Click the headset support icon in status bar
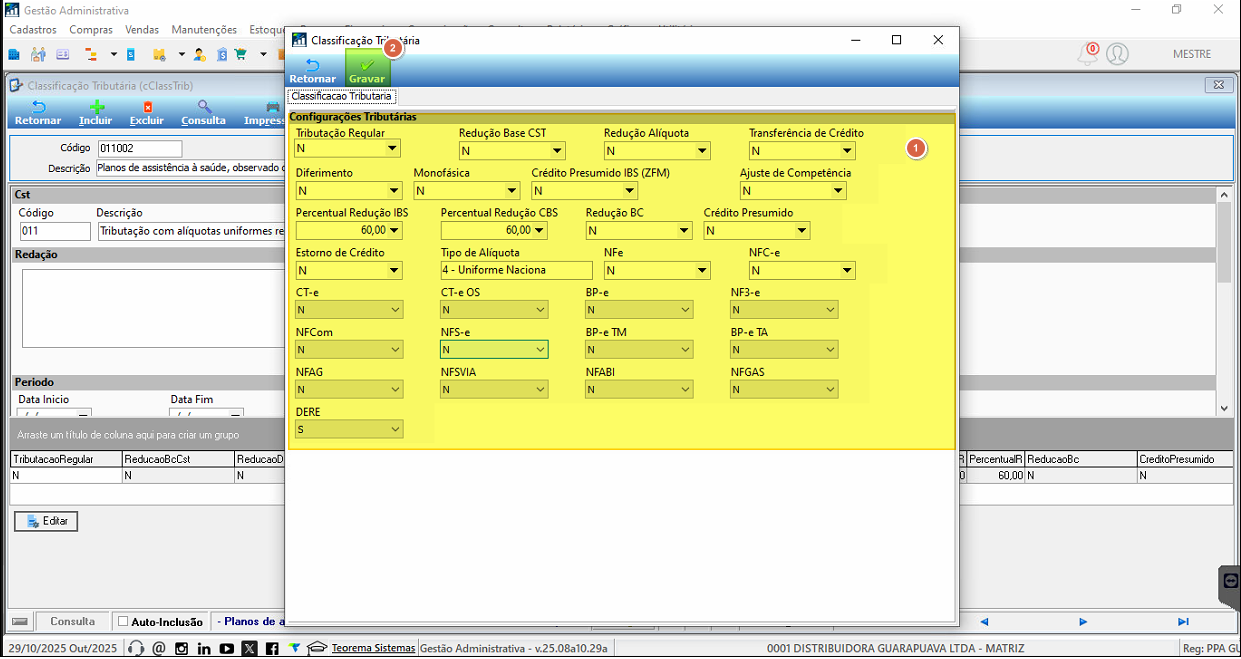1241x659 pixels. pyautogui.click(x=137, y=648)
